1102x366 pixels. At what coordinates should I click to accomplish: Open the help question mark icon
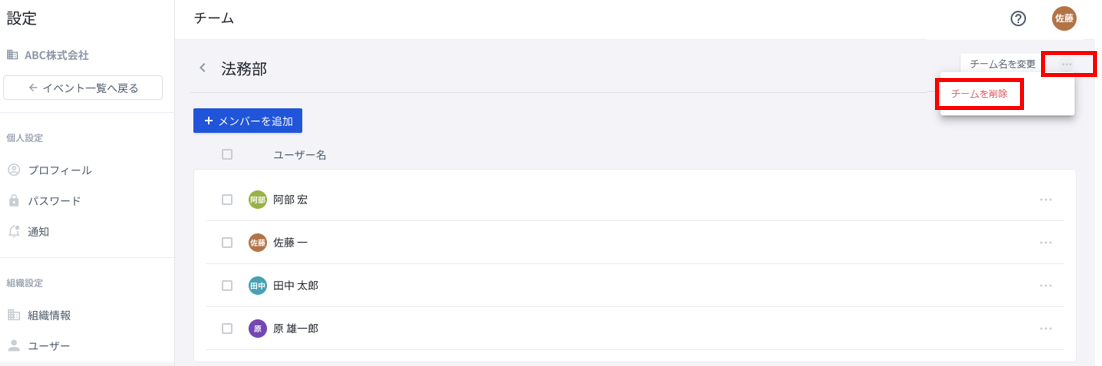pyautogui.click(x=1018, y=19)
